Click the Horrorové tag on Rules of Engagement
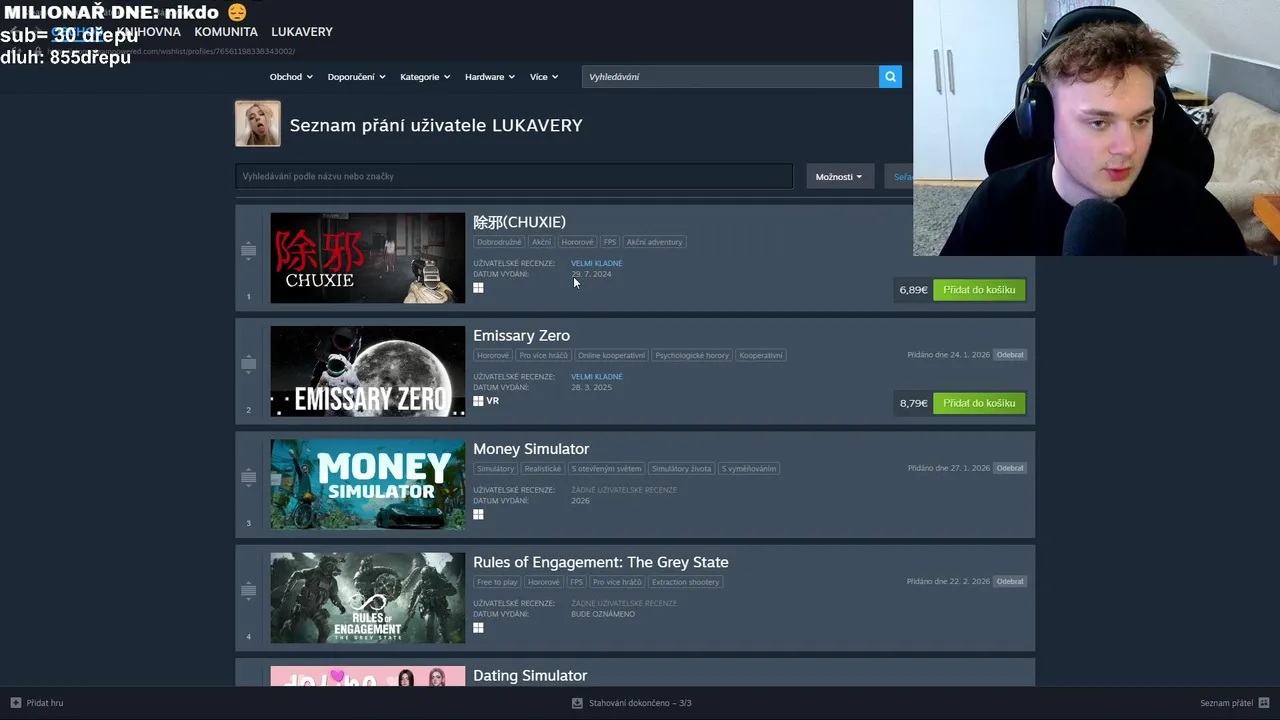 coord(544,582)
